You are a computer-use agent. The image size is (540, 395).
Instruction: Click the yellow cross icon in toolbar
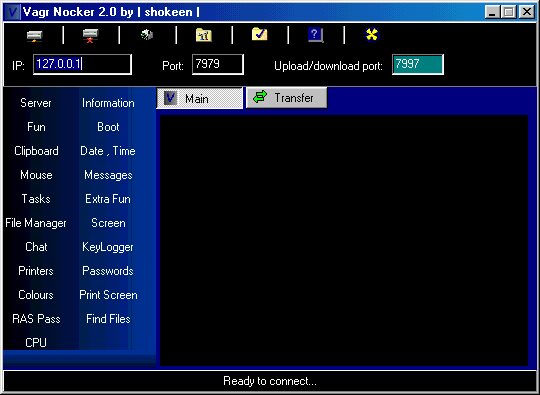[372, 34]
